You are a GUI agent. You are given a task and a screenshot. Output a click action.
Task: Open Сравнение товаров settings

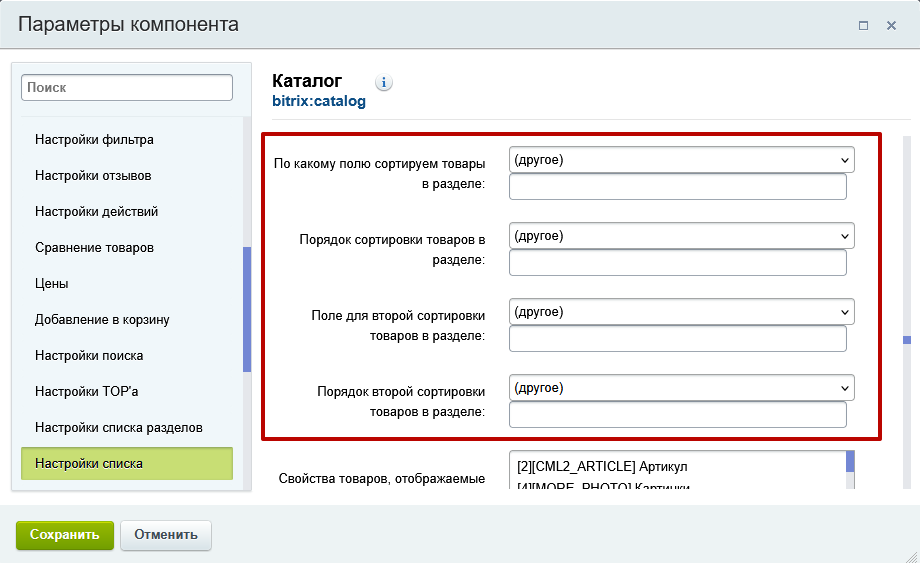click(x=94, y=248)
